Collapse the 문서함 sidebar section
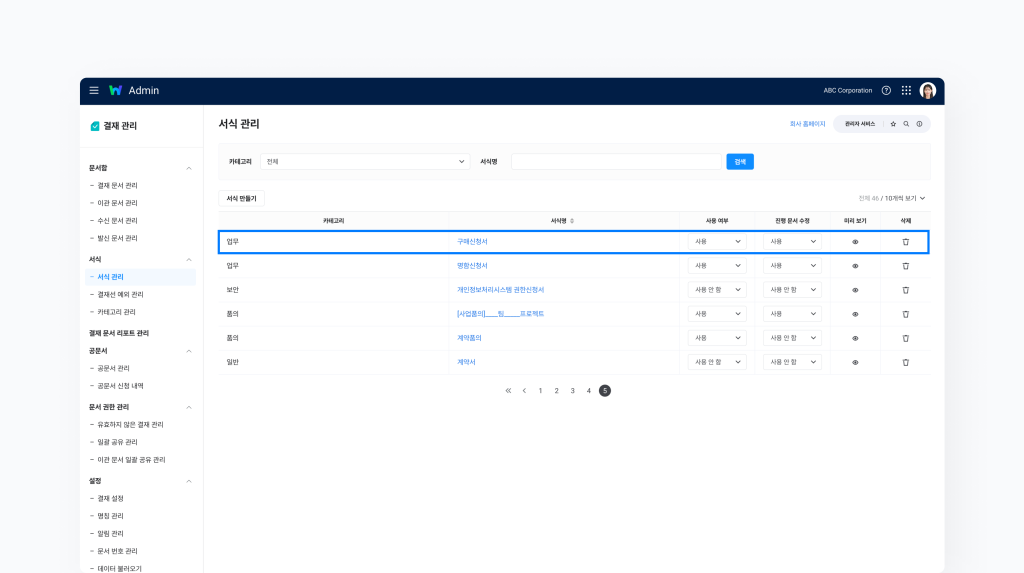This screenshot has height=573, width=1024. coord(189,168)
